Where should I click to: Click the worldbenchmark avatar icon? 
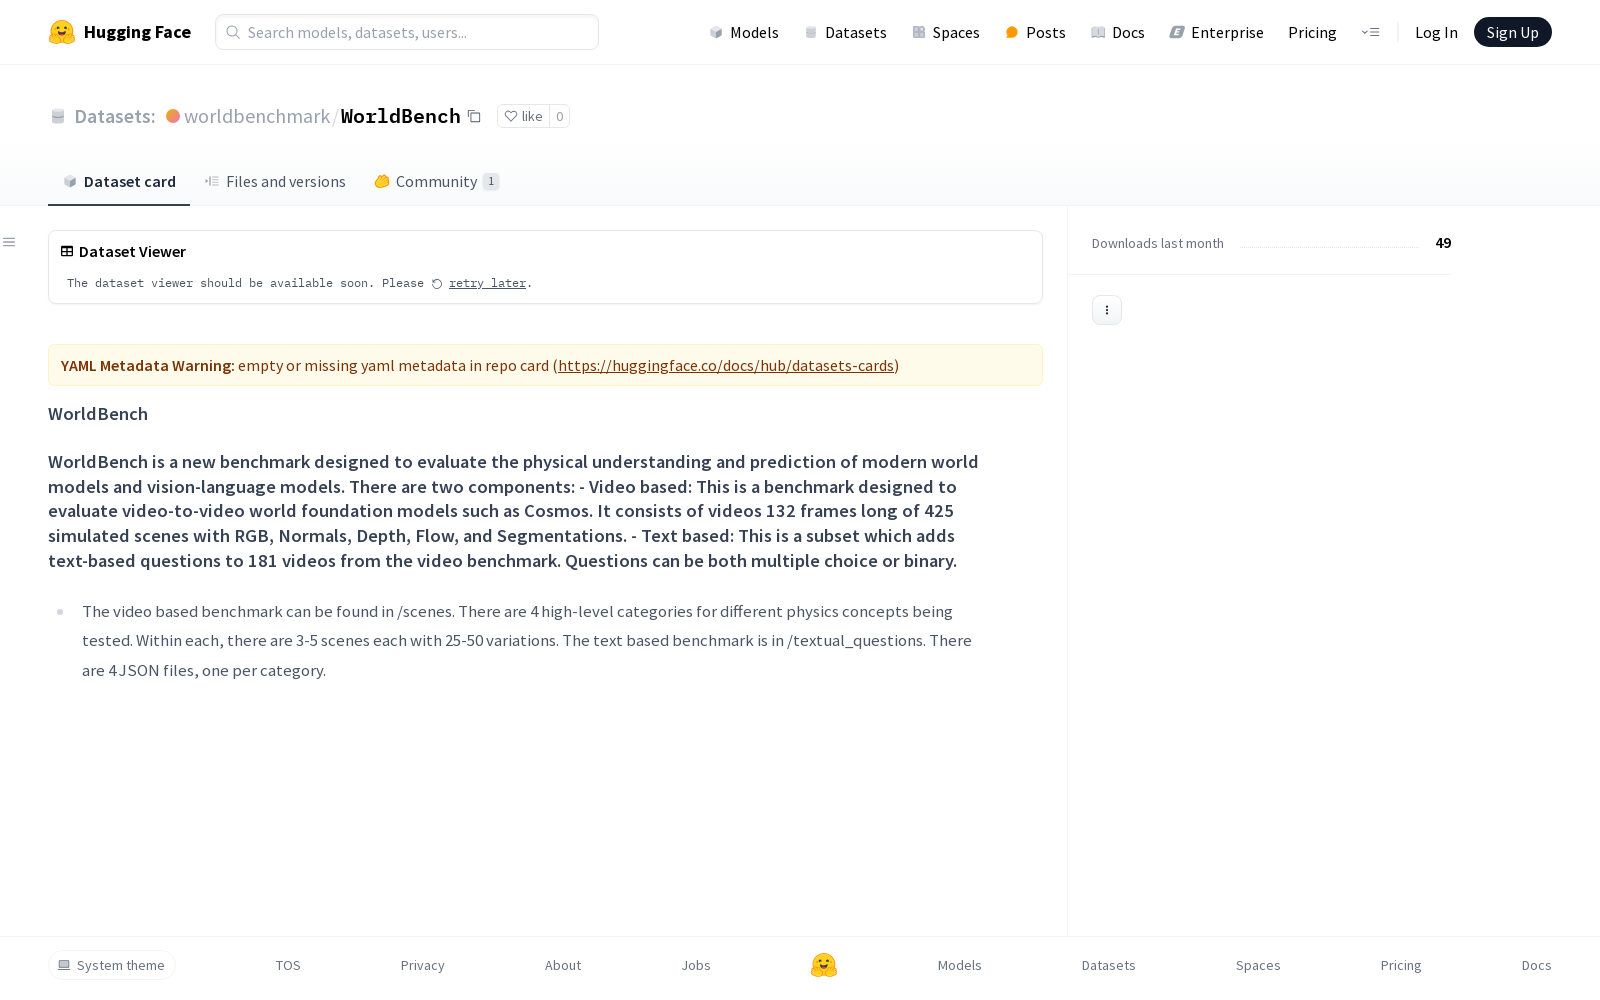(x=173, y=116)
